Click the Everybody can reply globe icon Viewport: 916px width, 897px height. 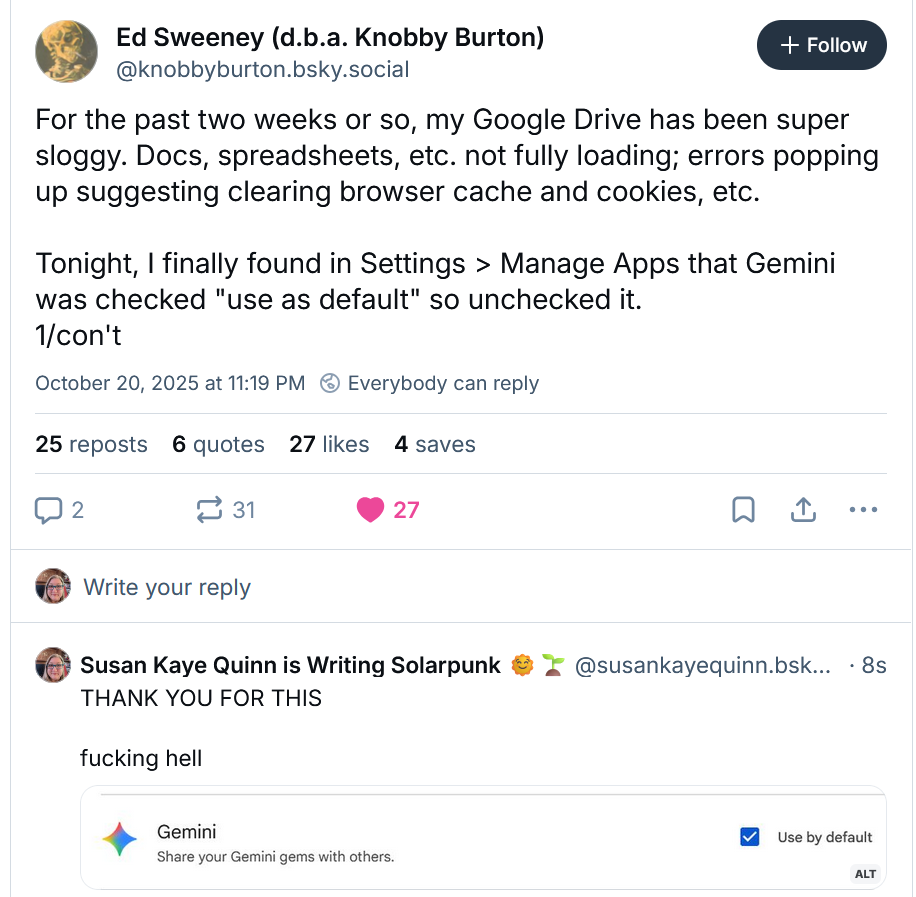(329, 383)
